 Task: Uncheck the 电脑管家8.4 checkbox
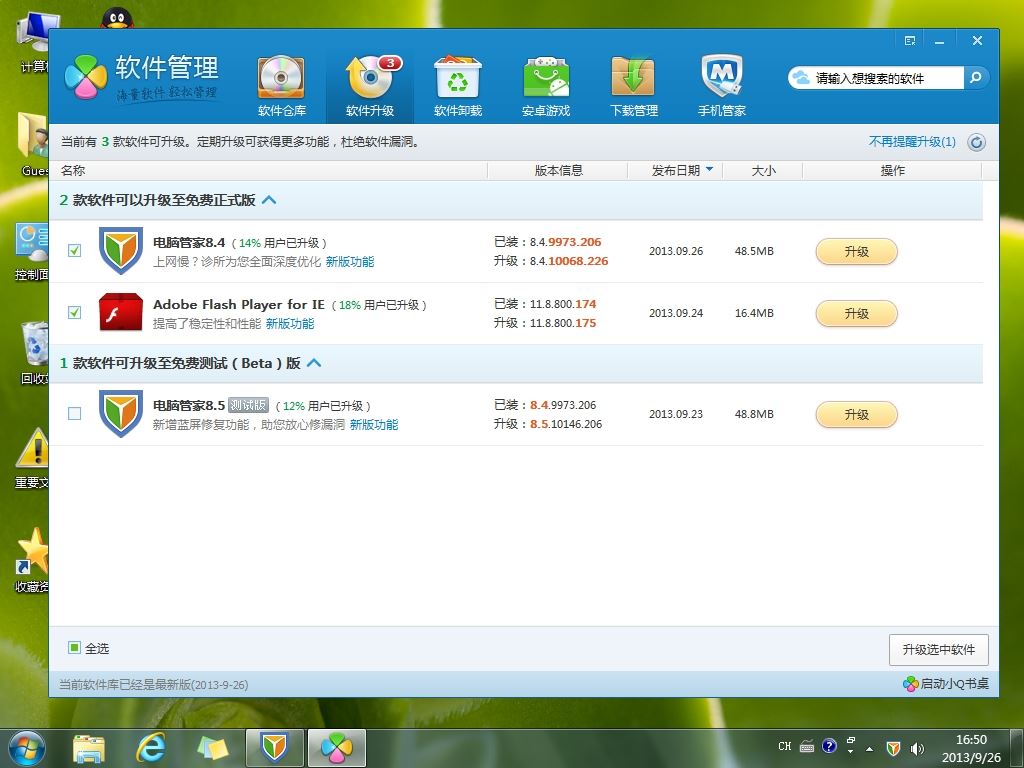click(x=74, y=250)
